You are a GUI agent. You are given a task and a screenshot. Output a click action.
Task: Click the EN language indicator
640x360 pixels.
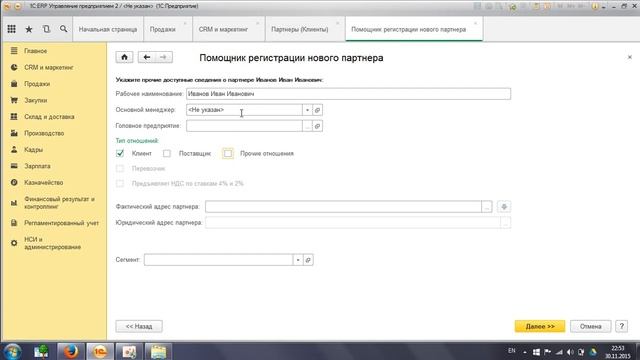pyautogui.click(x=511, y=351)
